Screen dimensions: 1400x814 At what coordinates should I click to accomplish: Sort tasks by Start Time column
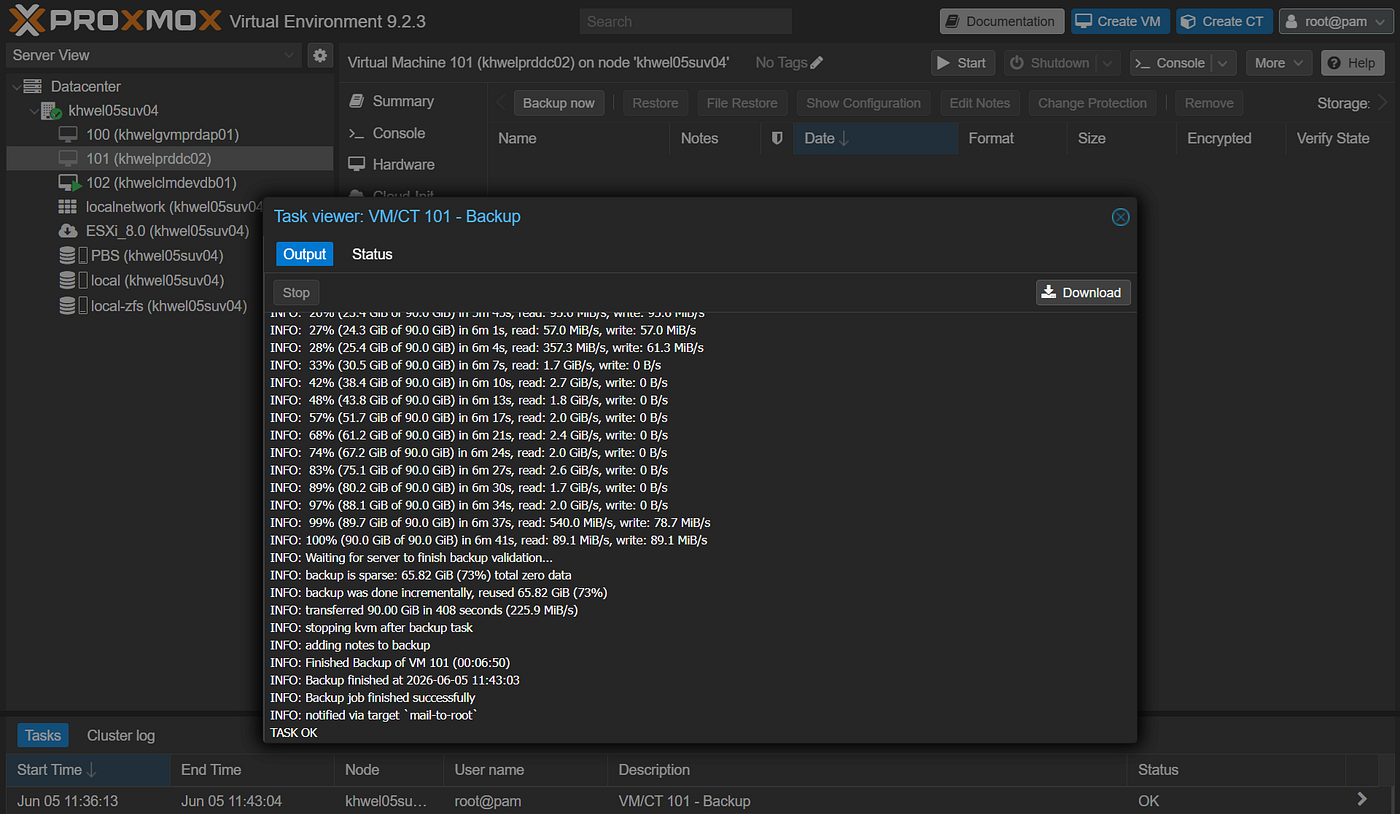(88, 770)
